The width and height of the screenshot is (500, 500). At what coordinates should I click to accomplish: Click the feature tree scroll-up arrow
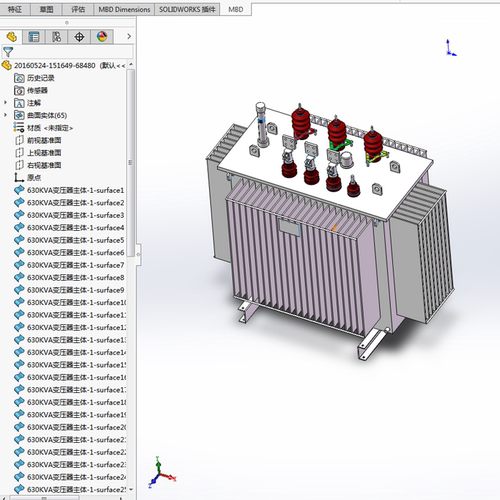pos(131,64)
